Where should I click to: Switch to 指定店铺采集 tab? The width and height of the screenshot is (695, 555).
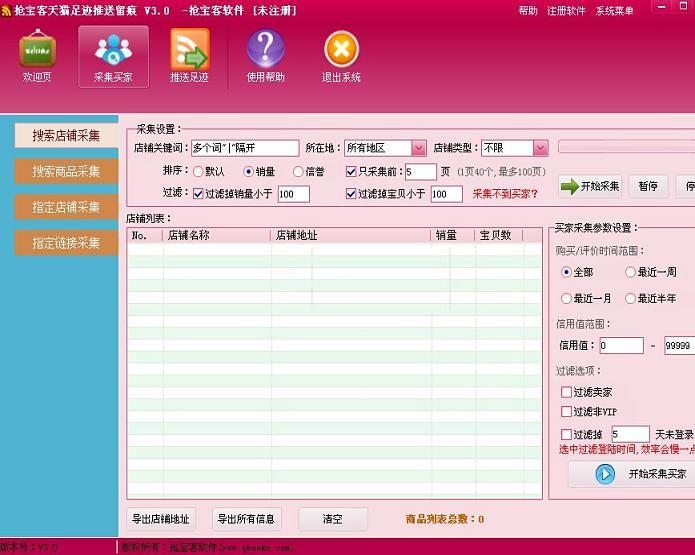click(66, 207)
